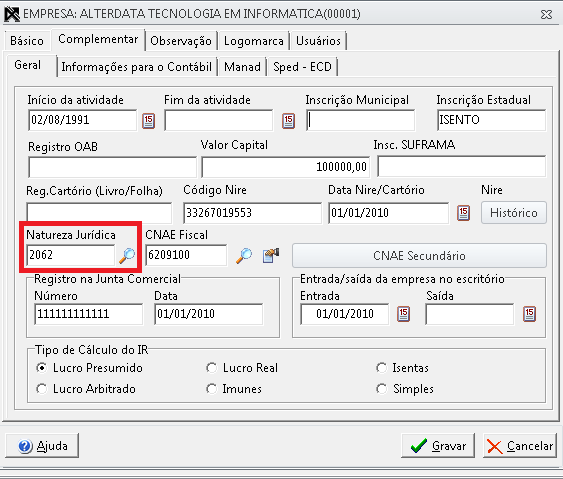Search CNAE Fiscal with magnifier icon

point(244,256)
